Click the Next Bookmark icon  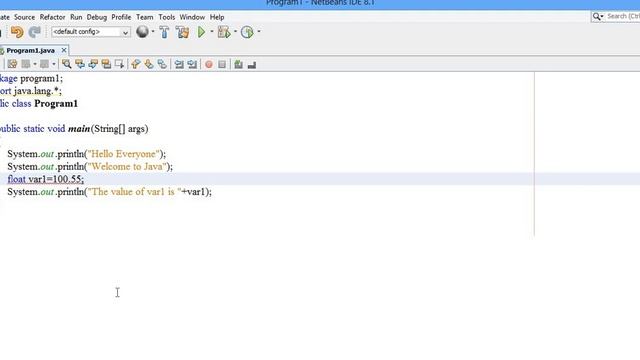149,64
